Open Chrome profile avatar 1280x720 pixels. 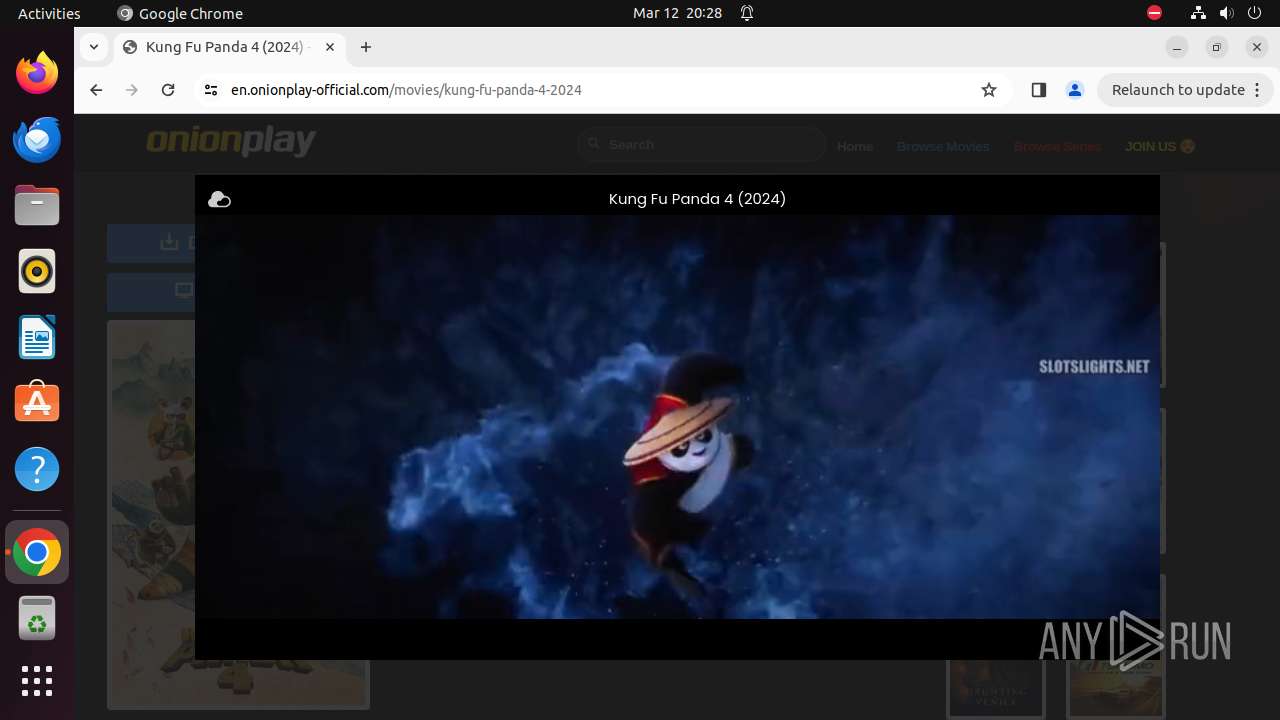(x=1075, y=90)
